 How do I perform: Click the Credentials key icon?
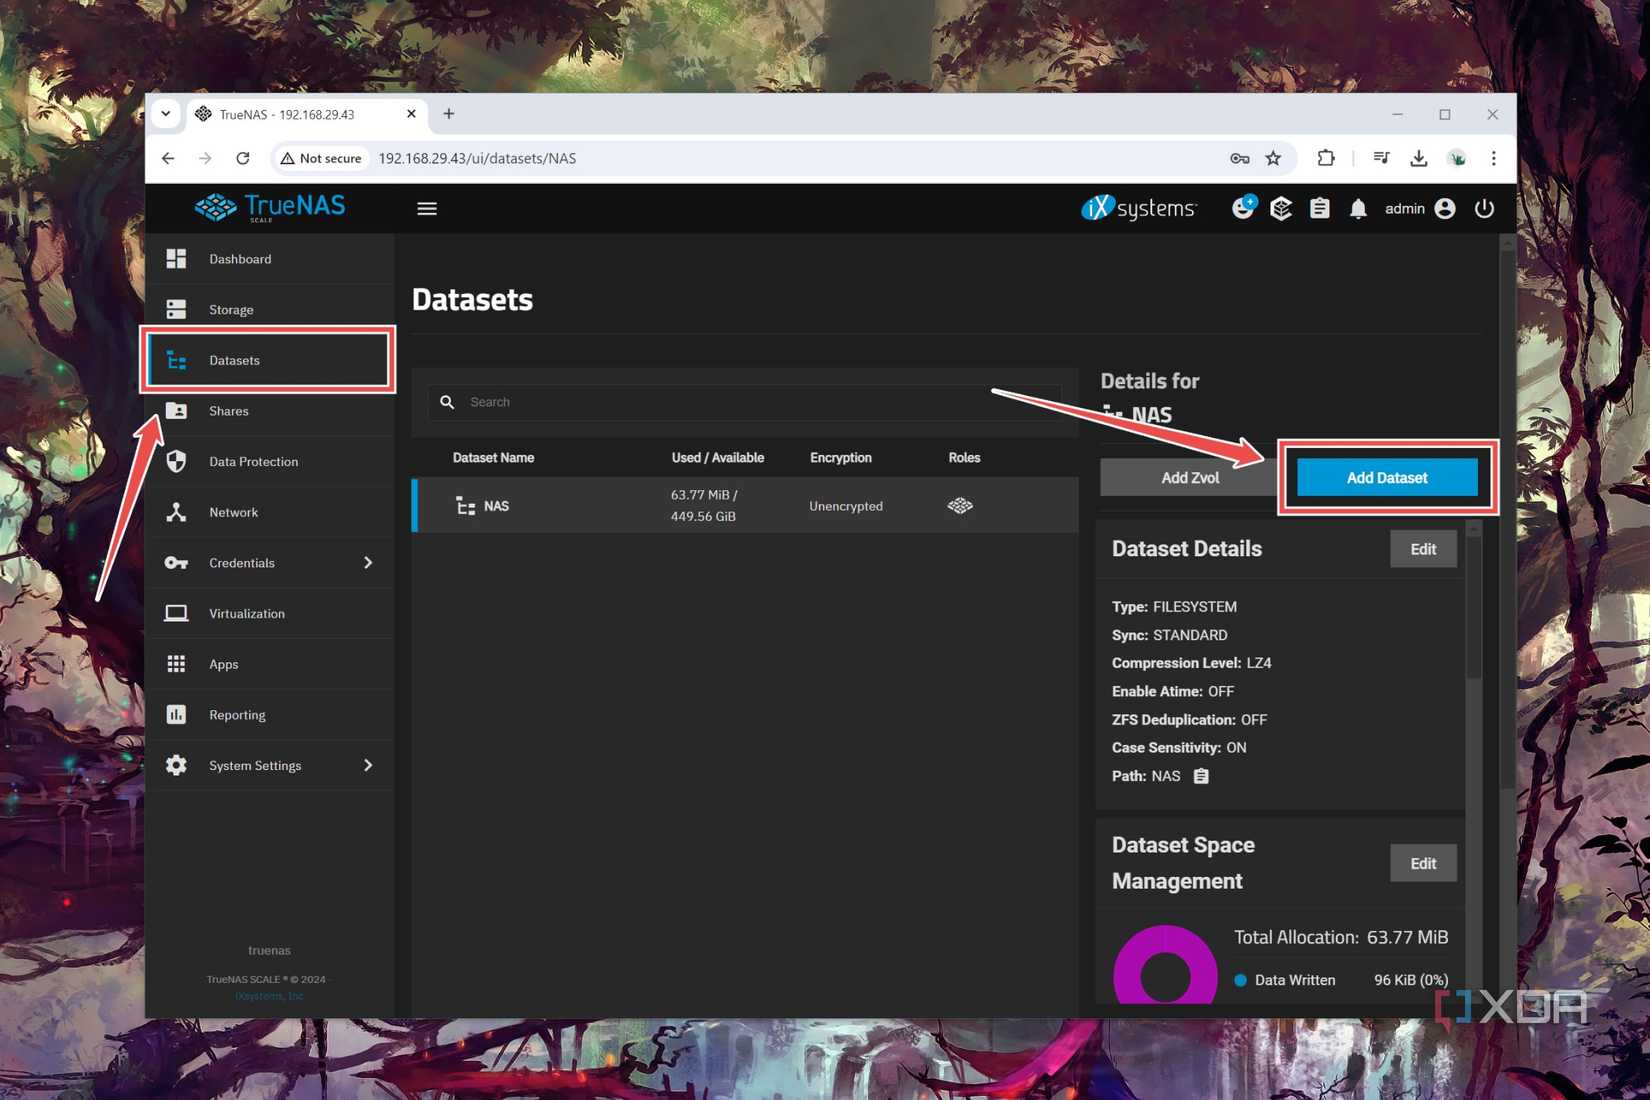[x=176, y=563]
